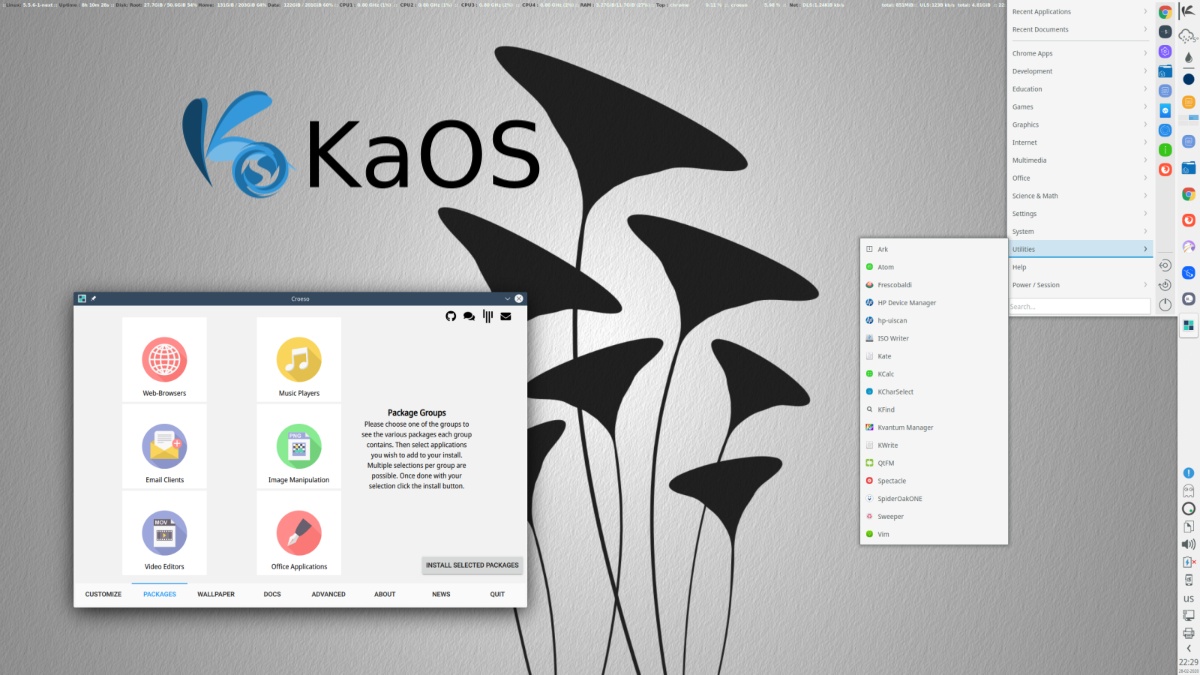Open the Office menu category

point(1080,178)
